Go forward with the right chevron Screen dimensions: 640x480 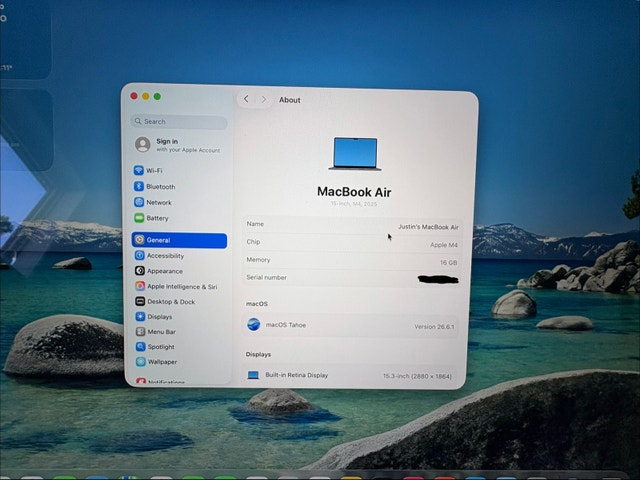coord(264,99)
